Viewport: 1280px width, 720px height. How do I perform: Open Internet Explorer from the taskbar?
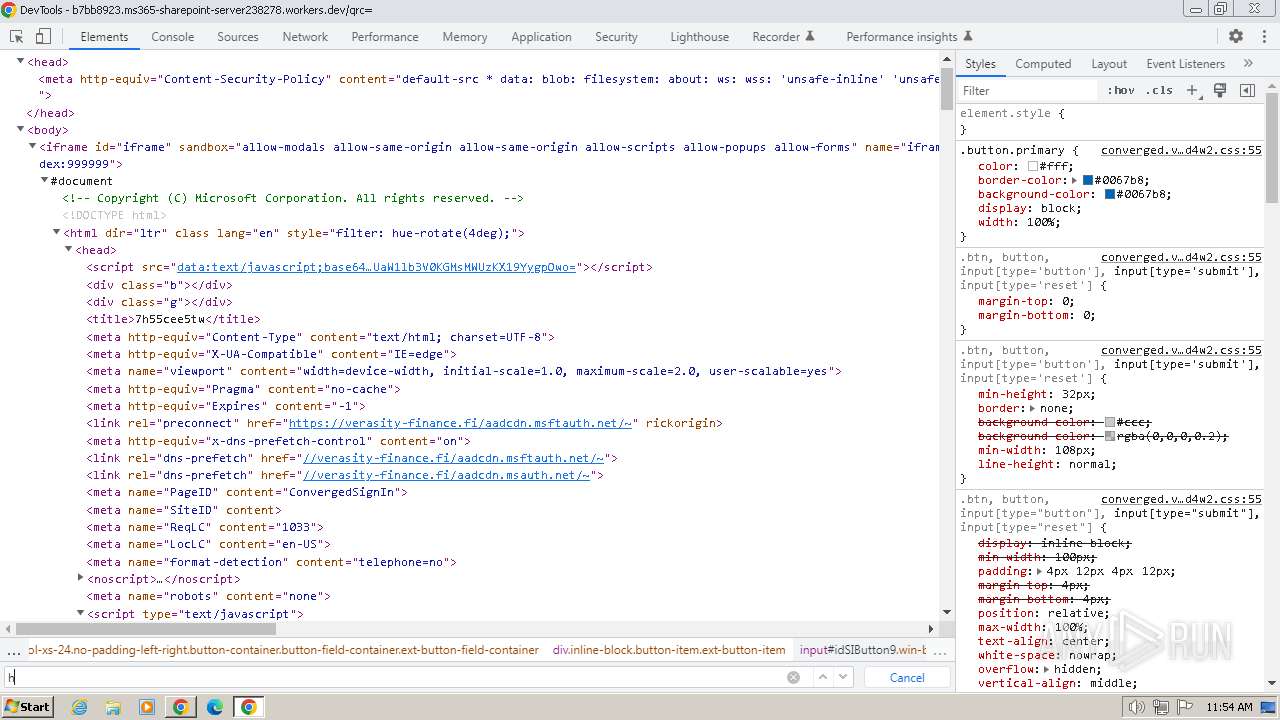pos(79,707)
